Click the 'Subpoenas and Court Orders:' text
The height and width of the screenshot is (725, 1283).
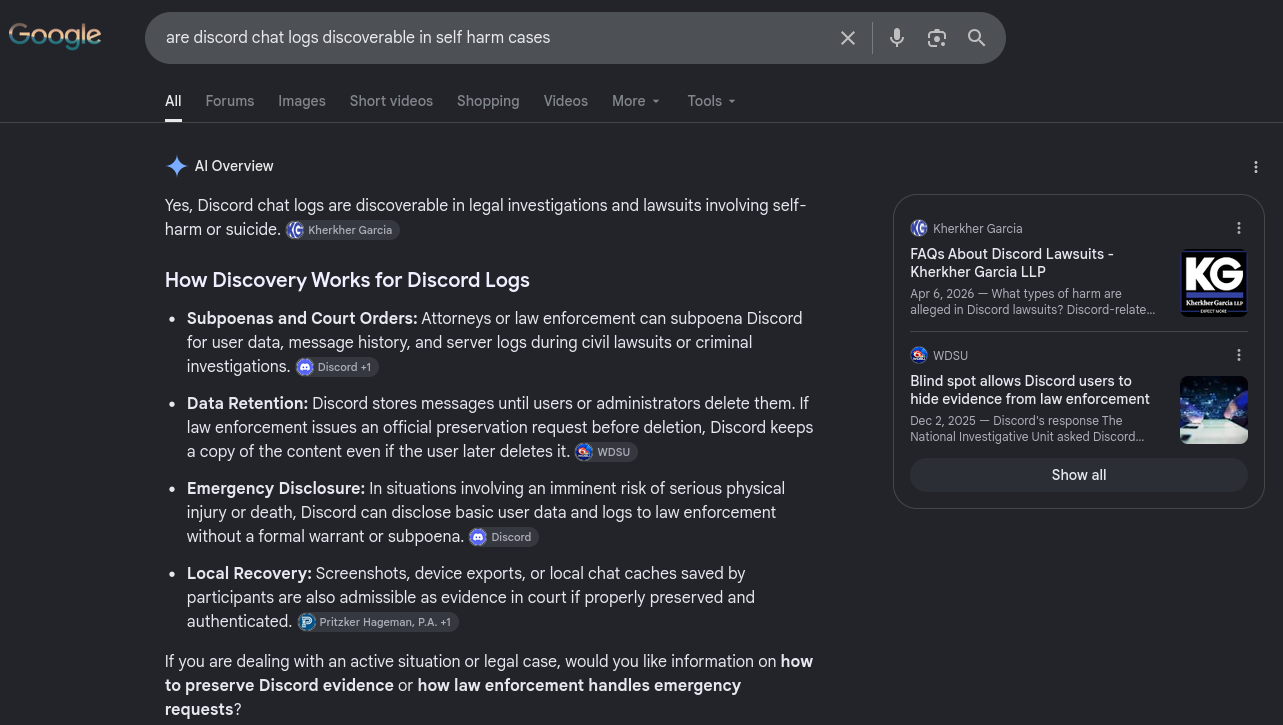click(302, 319)
